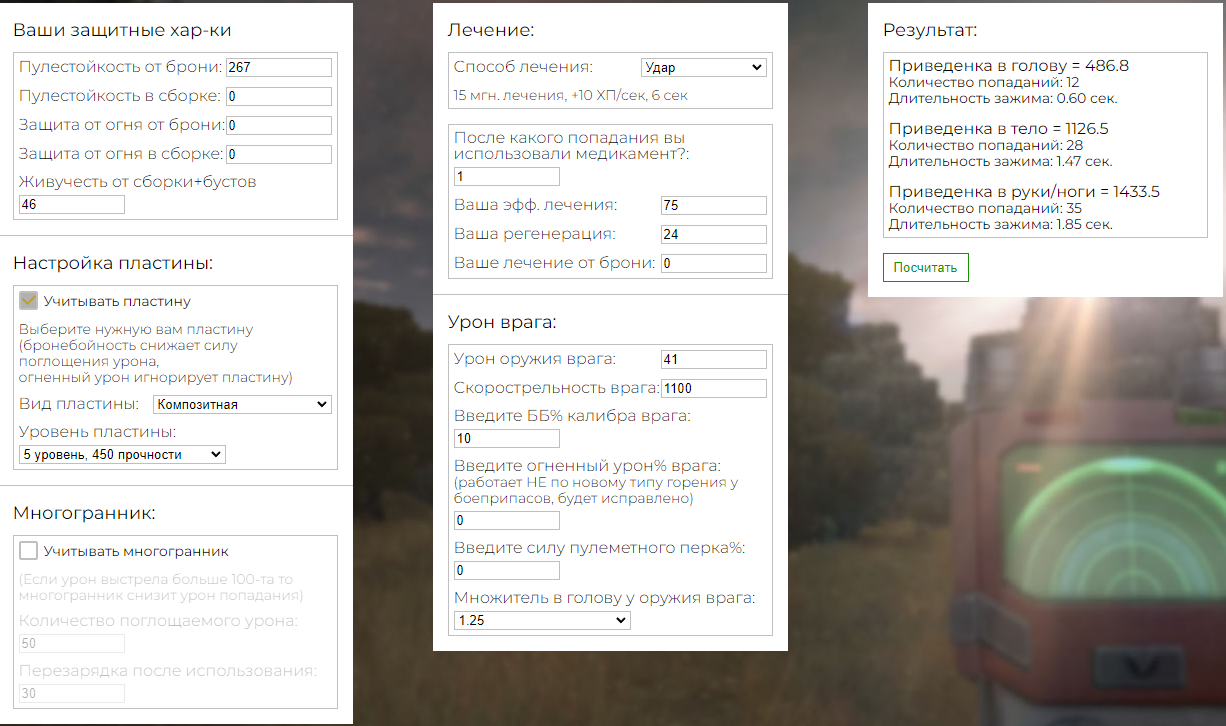The image size is (1226, 726).
Task: Click the 'Настройка пластины:' heading
Action: [x=113, y=263]
